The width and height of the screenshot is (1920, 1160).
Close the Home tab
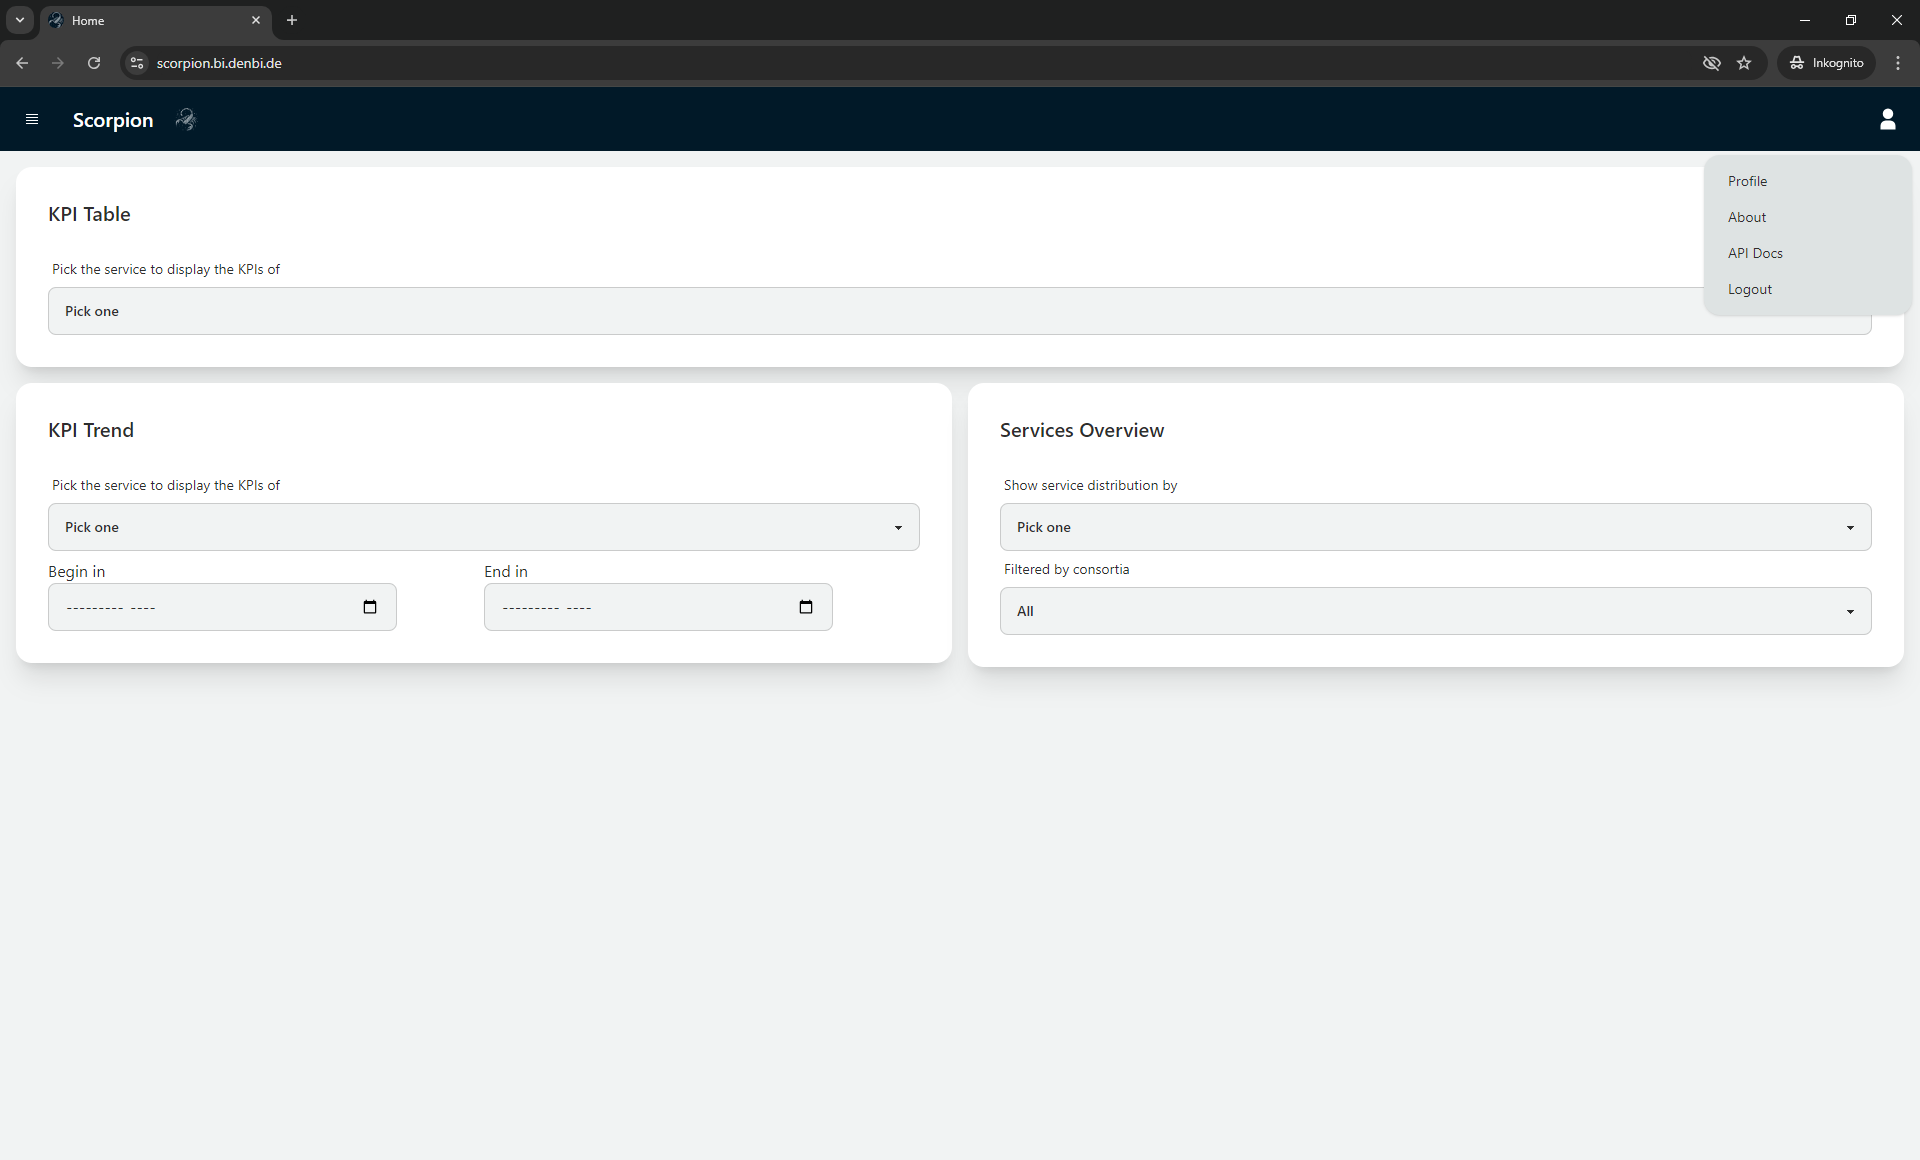click(256, 20)
